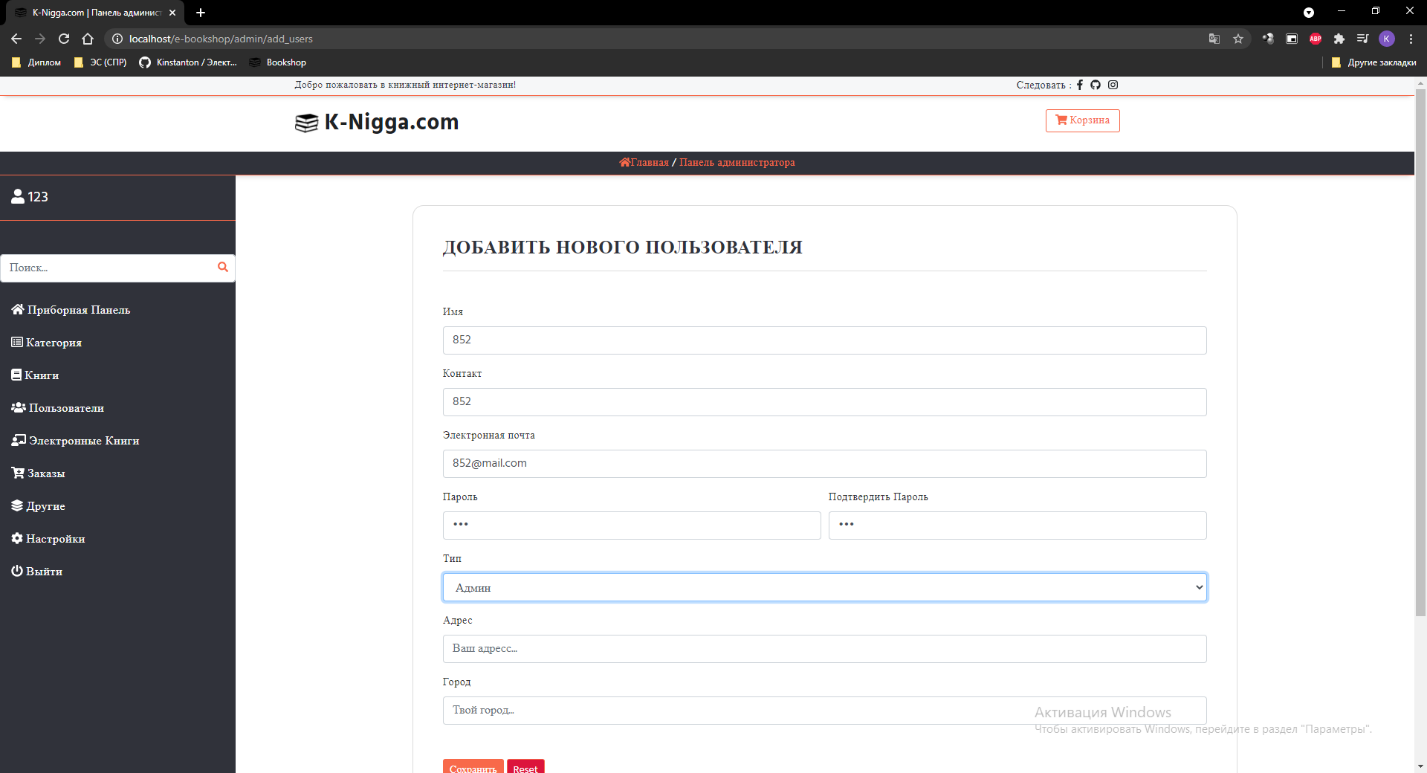Open the Kinstanton GitHub bookmark
Screen dimensions: 1427x773
tap(189, 62)
